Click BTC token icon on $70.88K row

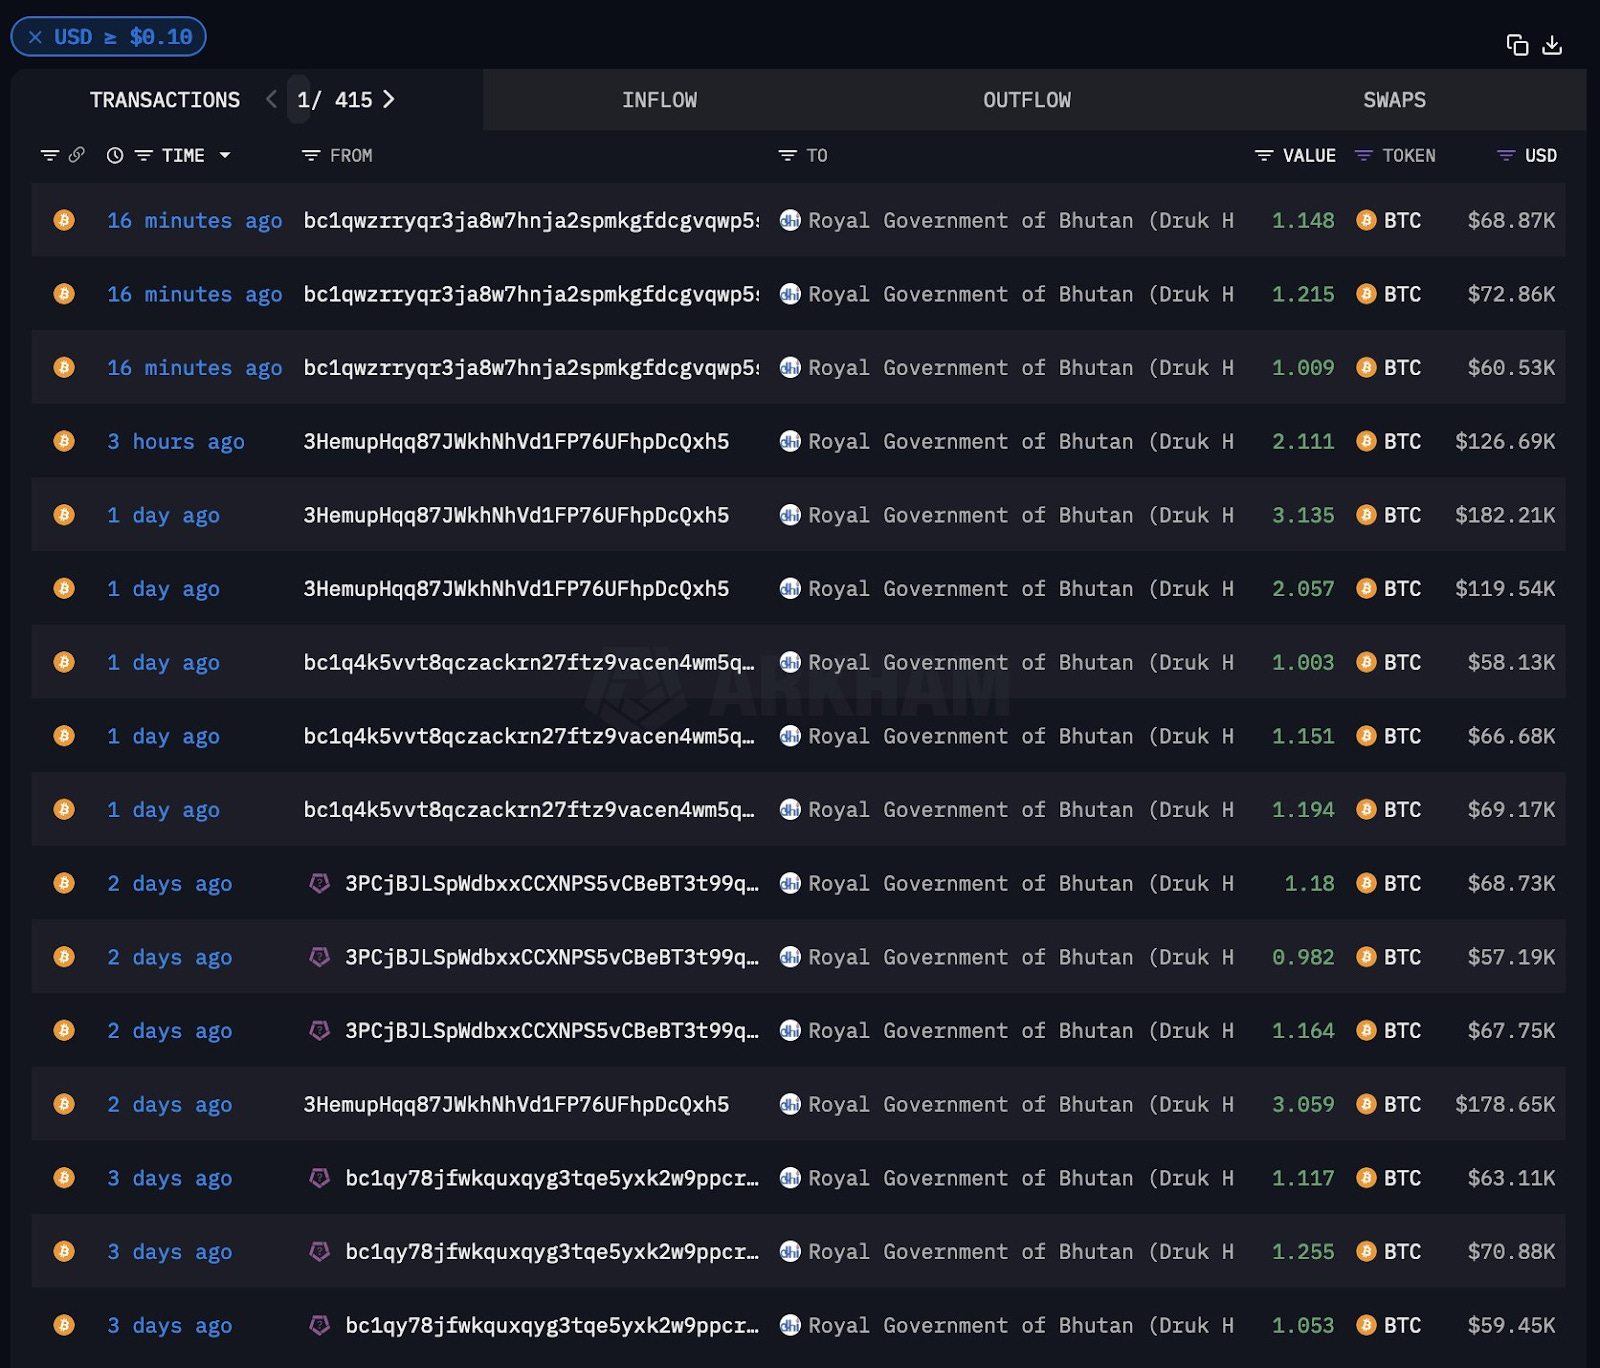[1366, 1251]
